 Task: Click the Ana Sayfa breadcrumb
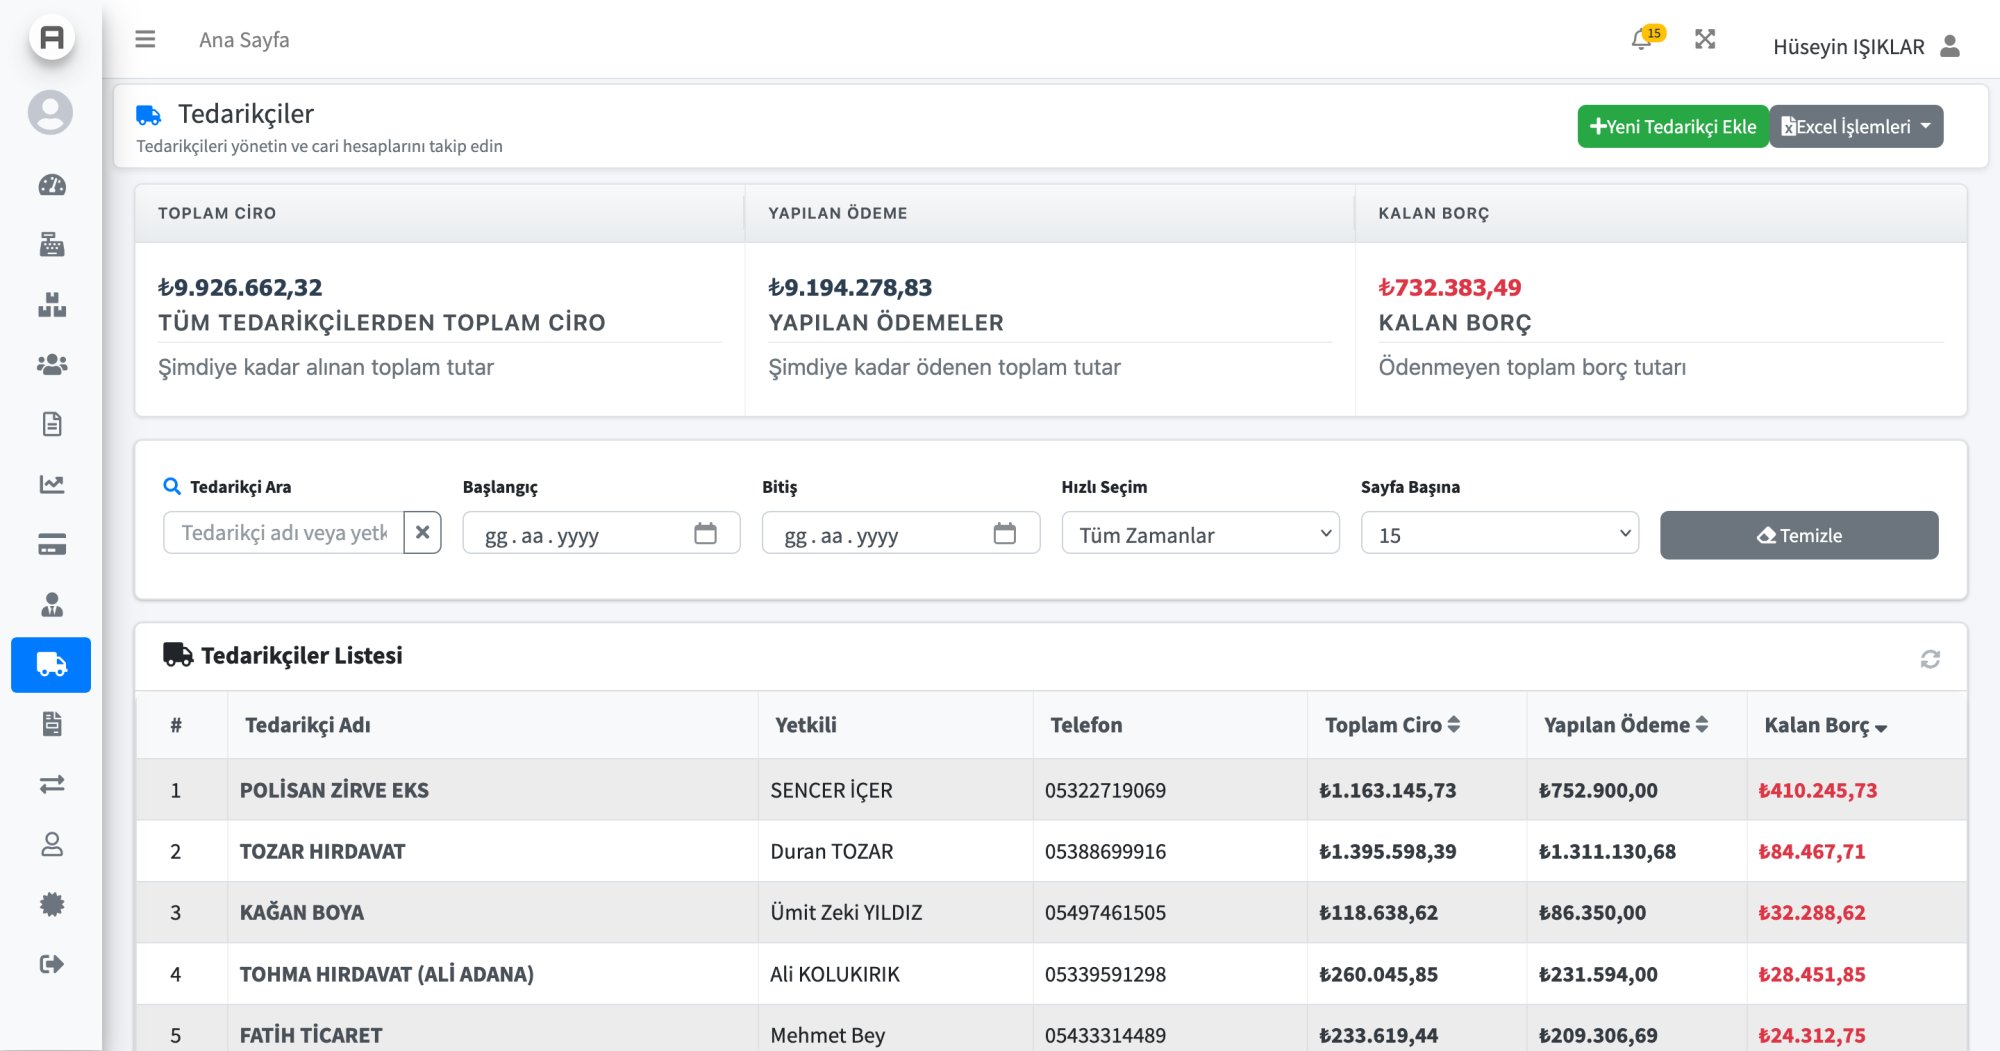click(x=244, y=40)
